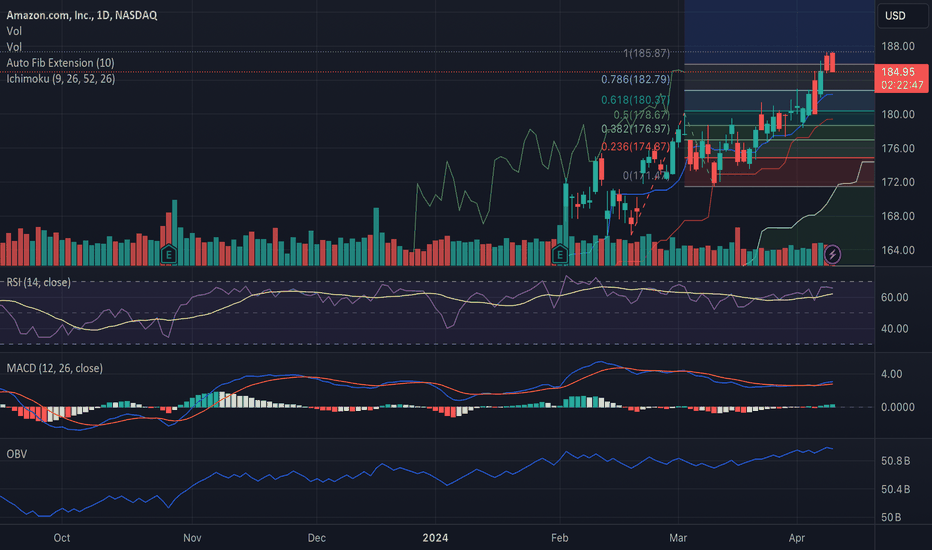Click the MACD scale value 0.0000
The width and height of the screenshot is (932, 550).
point(898,407)
